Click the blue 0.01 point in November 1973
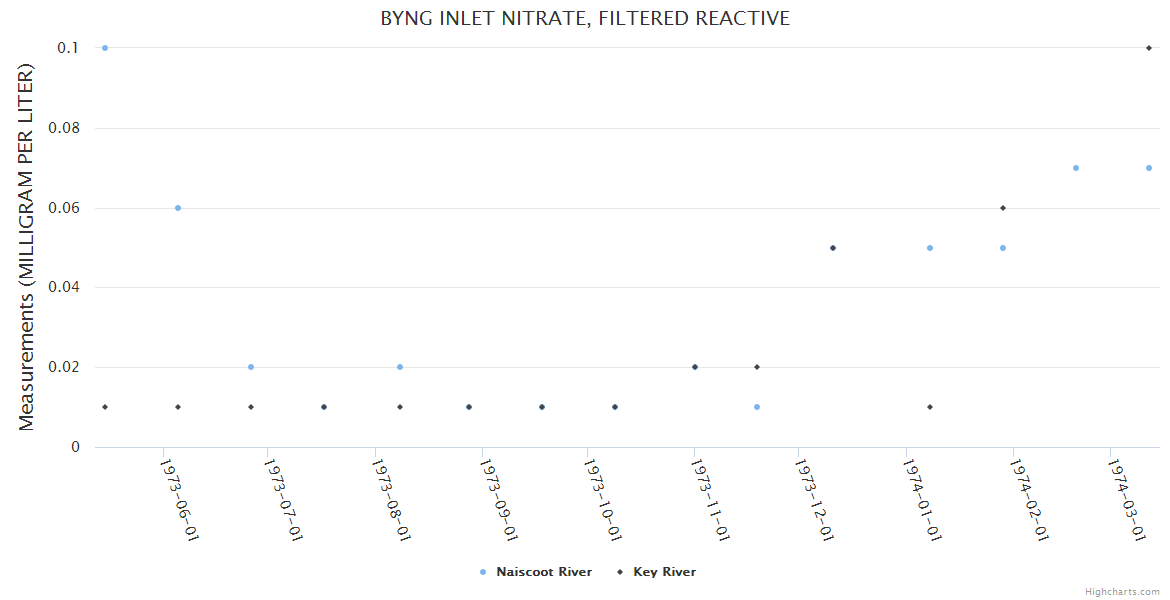 click(757, 407)
